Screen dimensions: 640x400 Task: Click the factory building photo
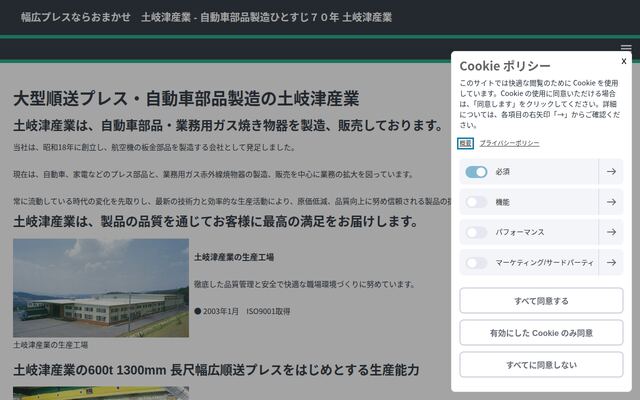pos(101,288)
